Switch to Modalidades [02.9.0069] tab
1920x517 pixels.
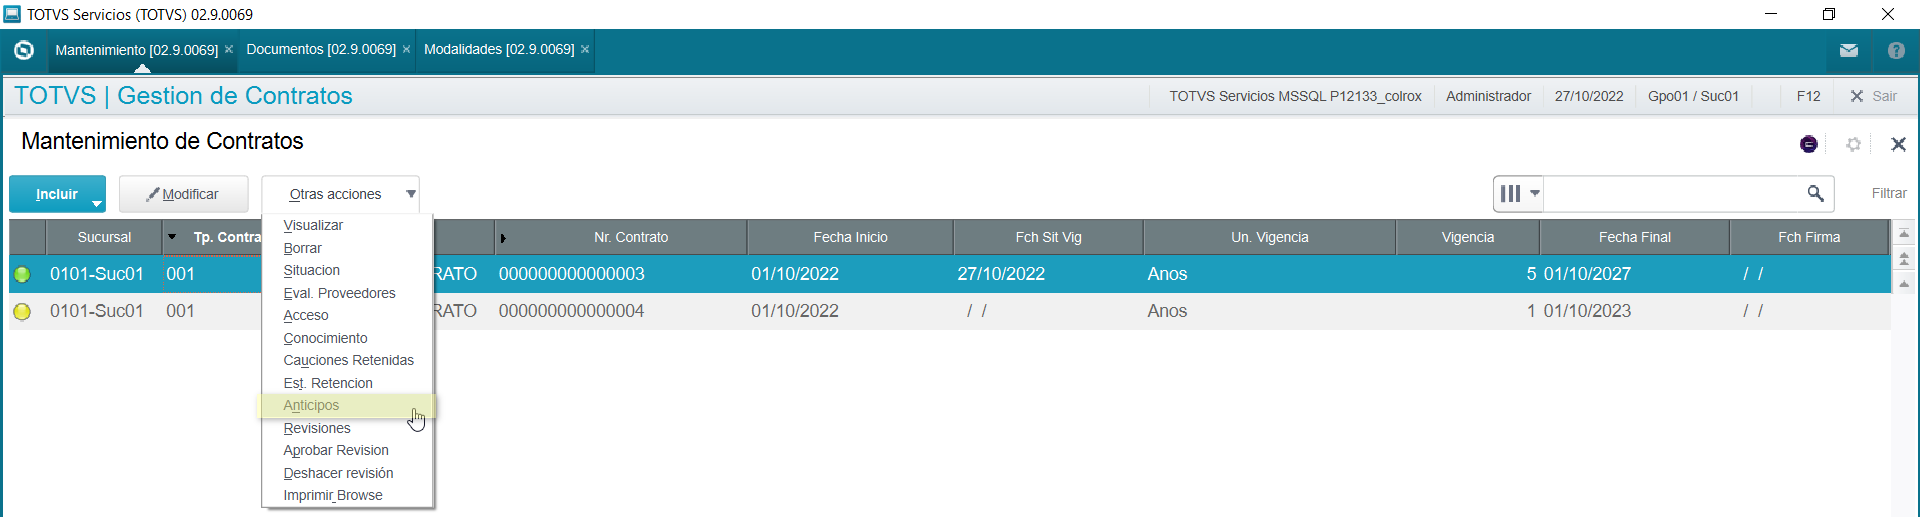click(x=499, y=49)
